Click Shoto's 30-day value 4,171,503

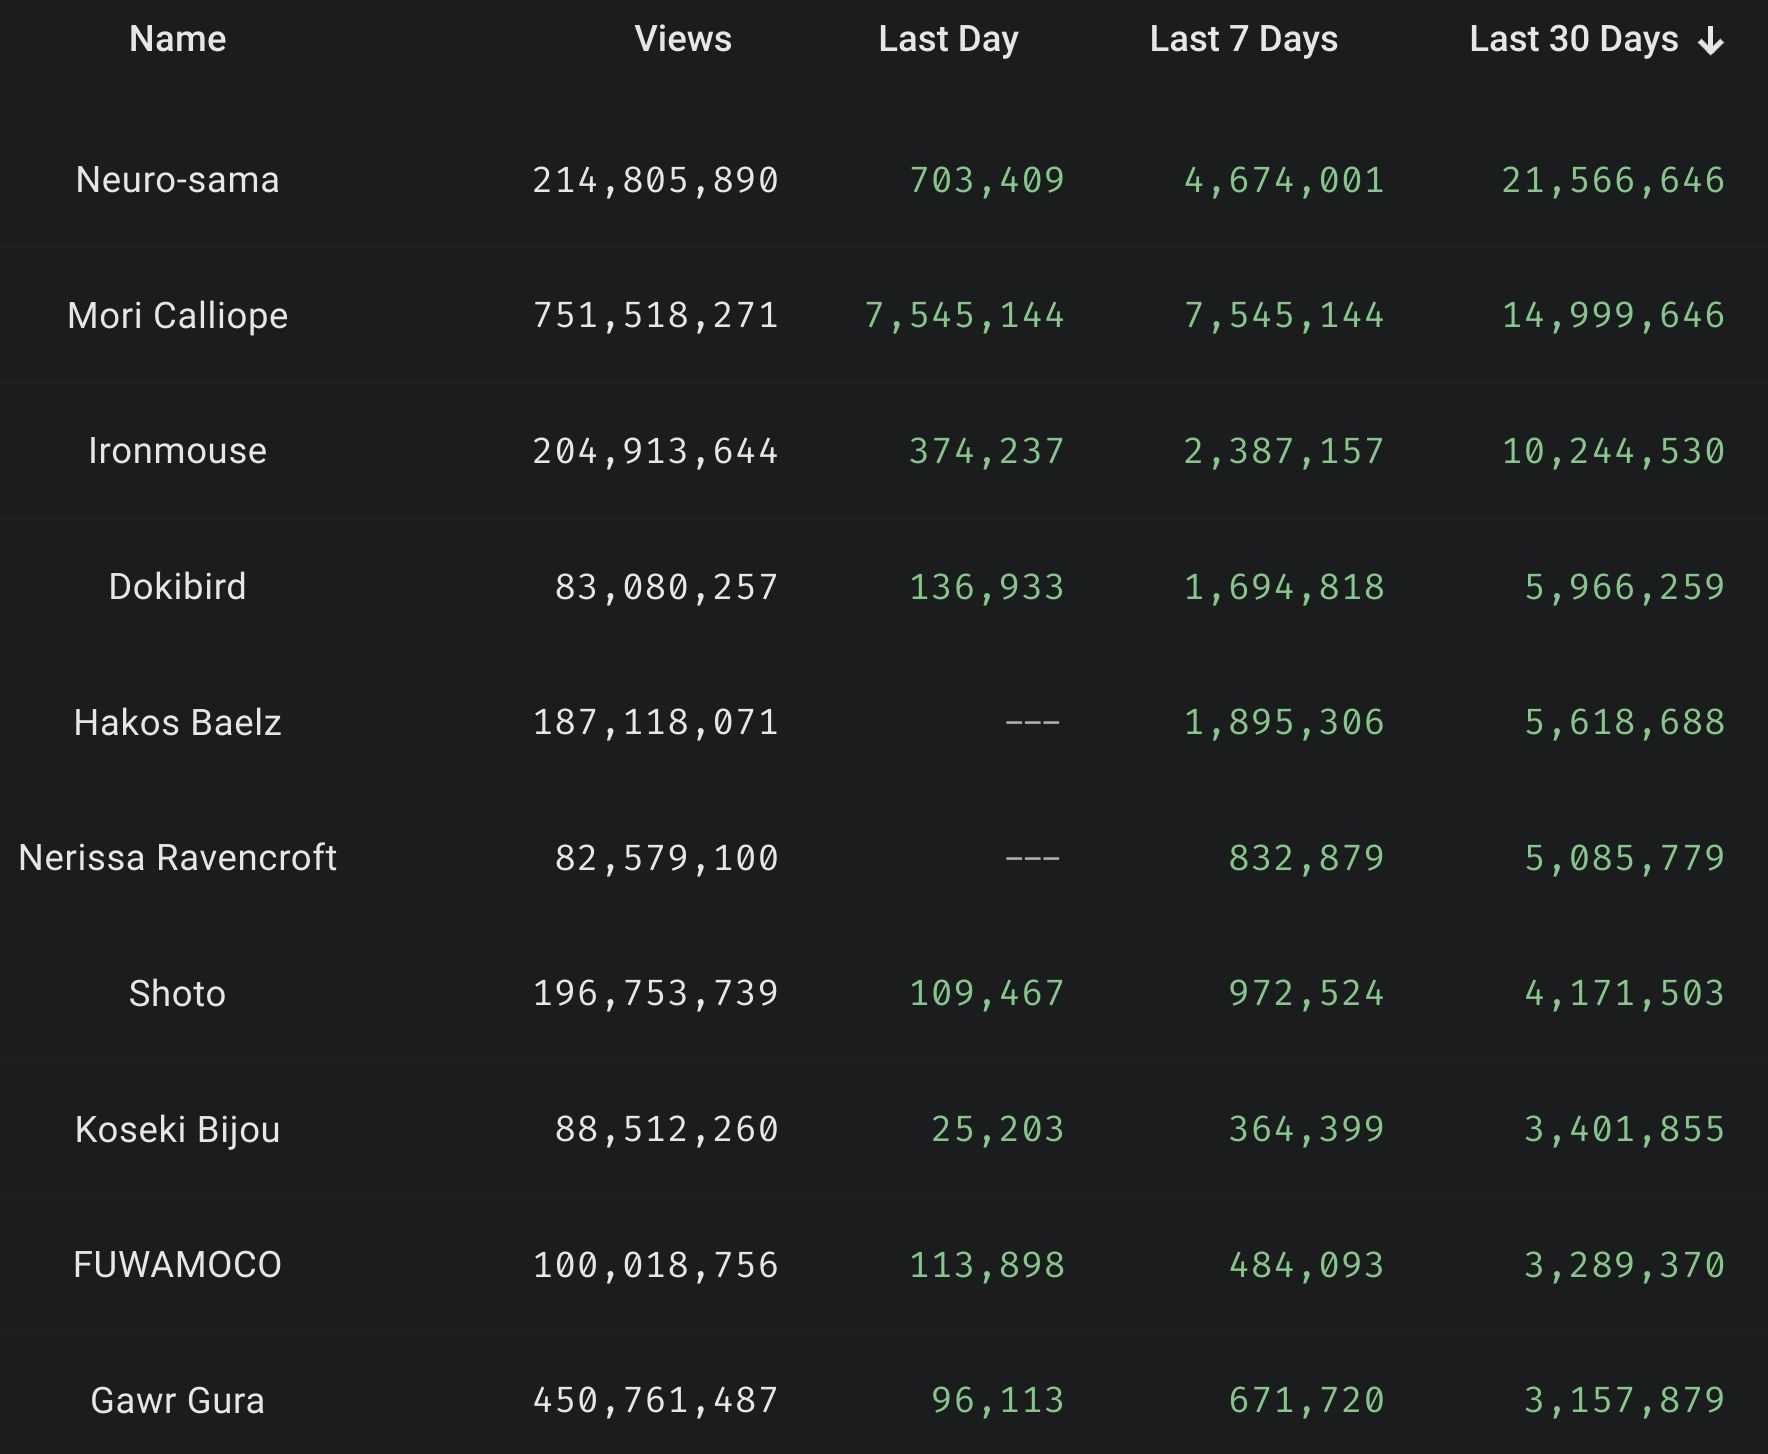[x=1625, y=994]
